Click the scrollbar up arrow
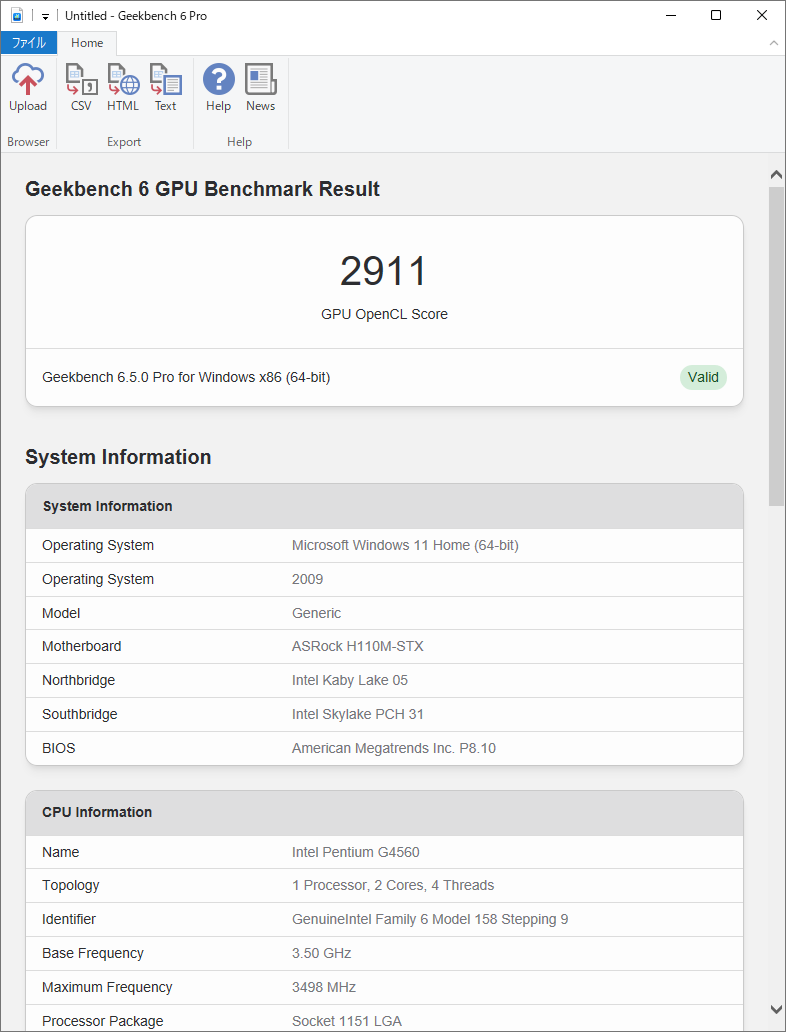This screenshot has height=1032, width=786. tap(776, 175)
